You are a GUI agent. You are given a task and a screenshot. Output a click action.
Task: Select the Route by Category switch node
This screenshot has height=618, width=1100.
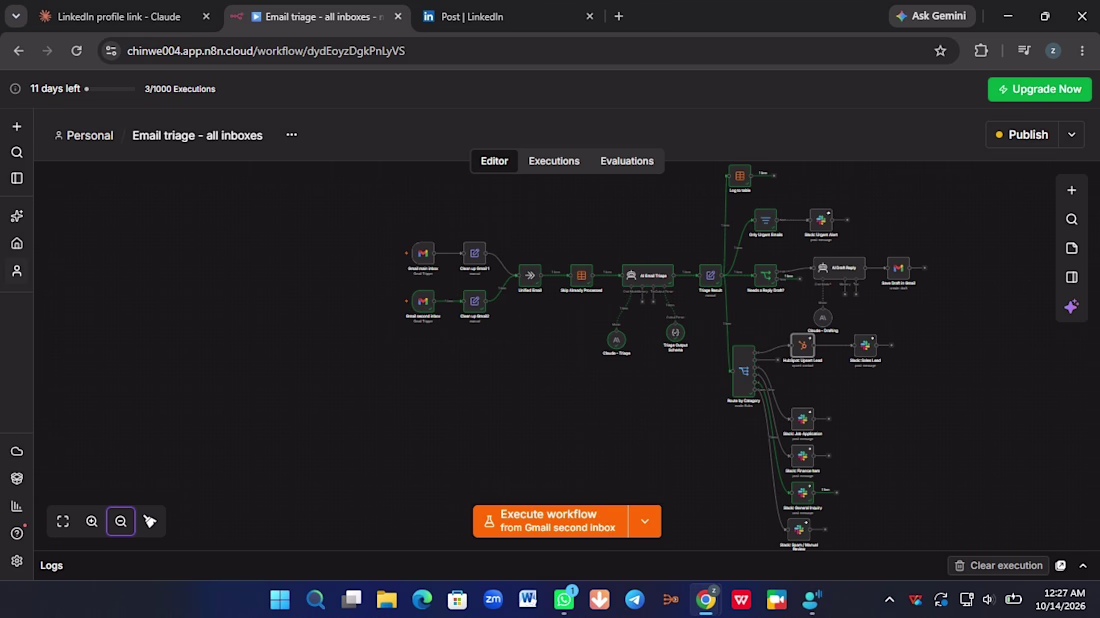point(744,371)
